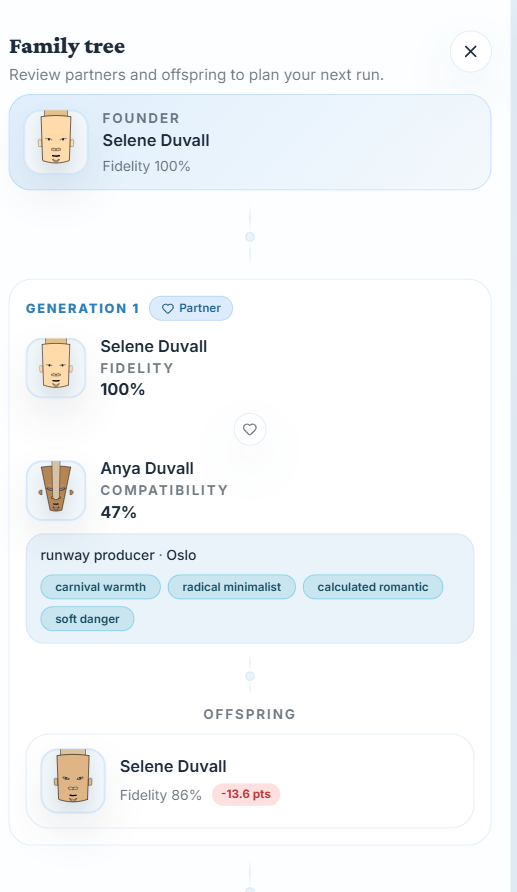The height and width of the screenshot is (892, 517).
Task: Select the Partner badge
Action: click(x=191, y=308)
